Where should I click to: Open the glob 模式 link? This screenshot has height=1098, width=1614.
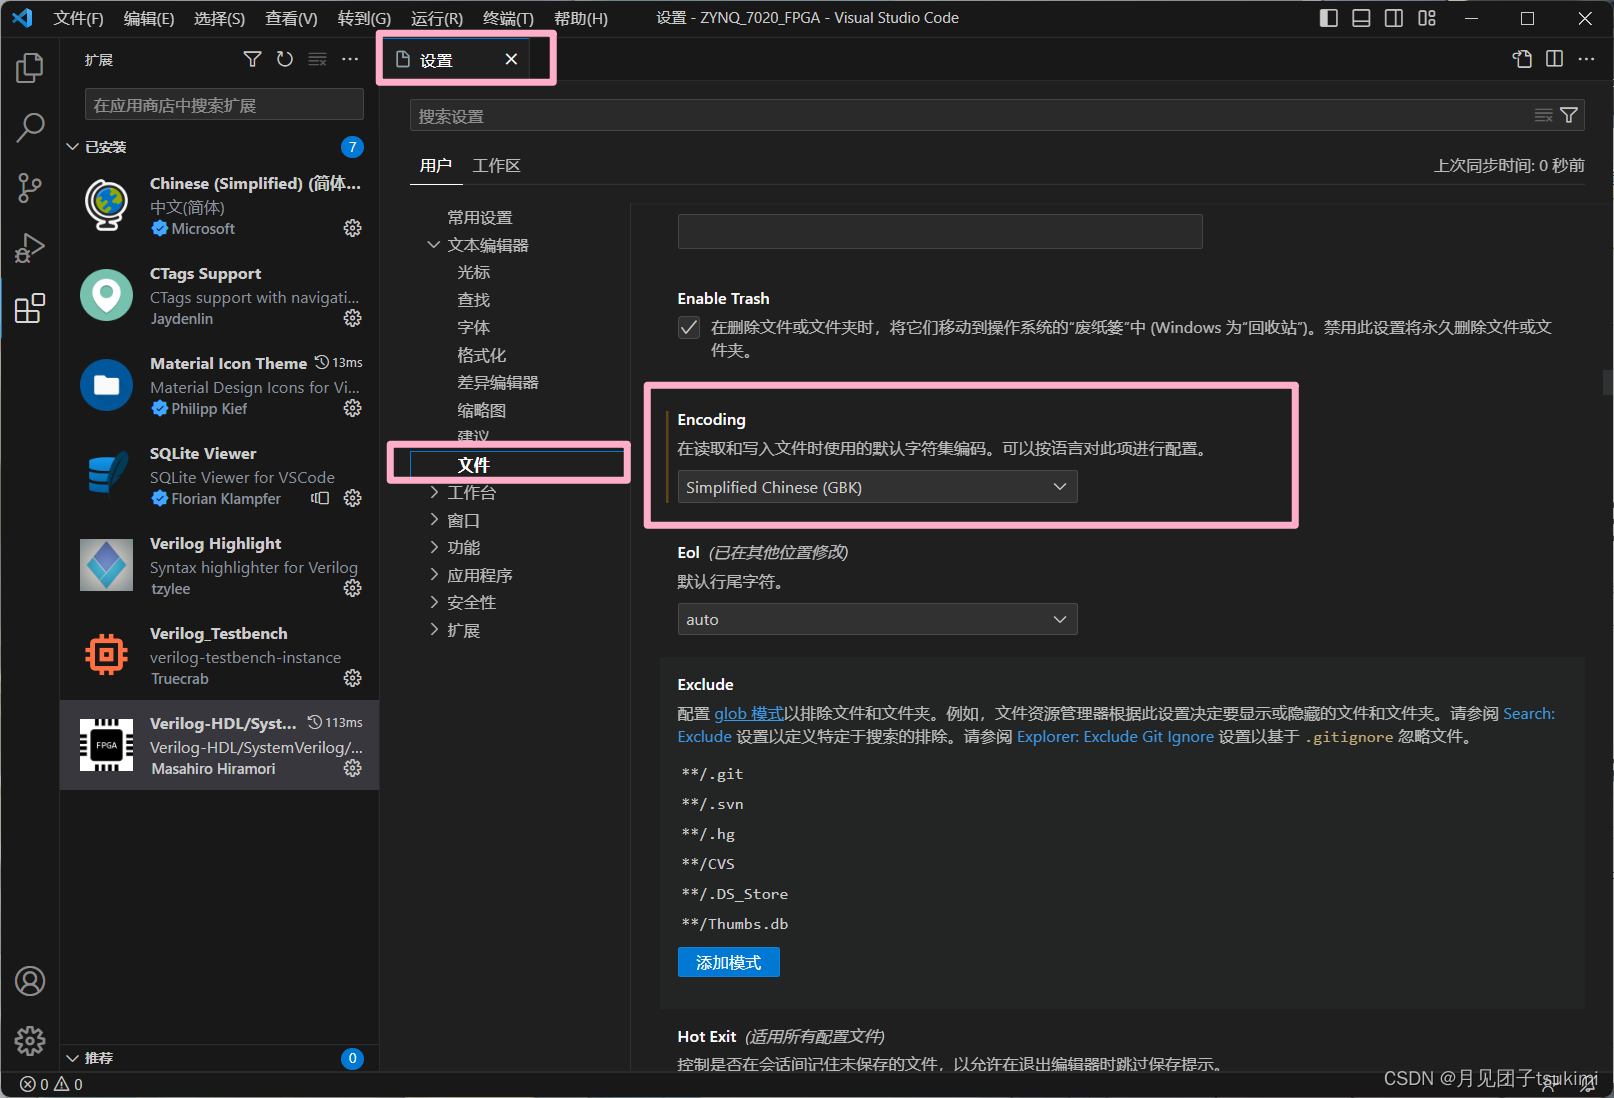(x=748, y=713)
